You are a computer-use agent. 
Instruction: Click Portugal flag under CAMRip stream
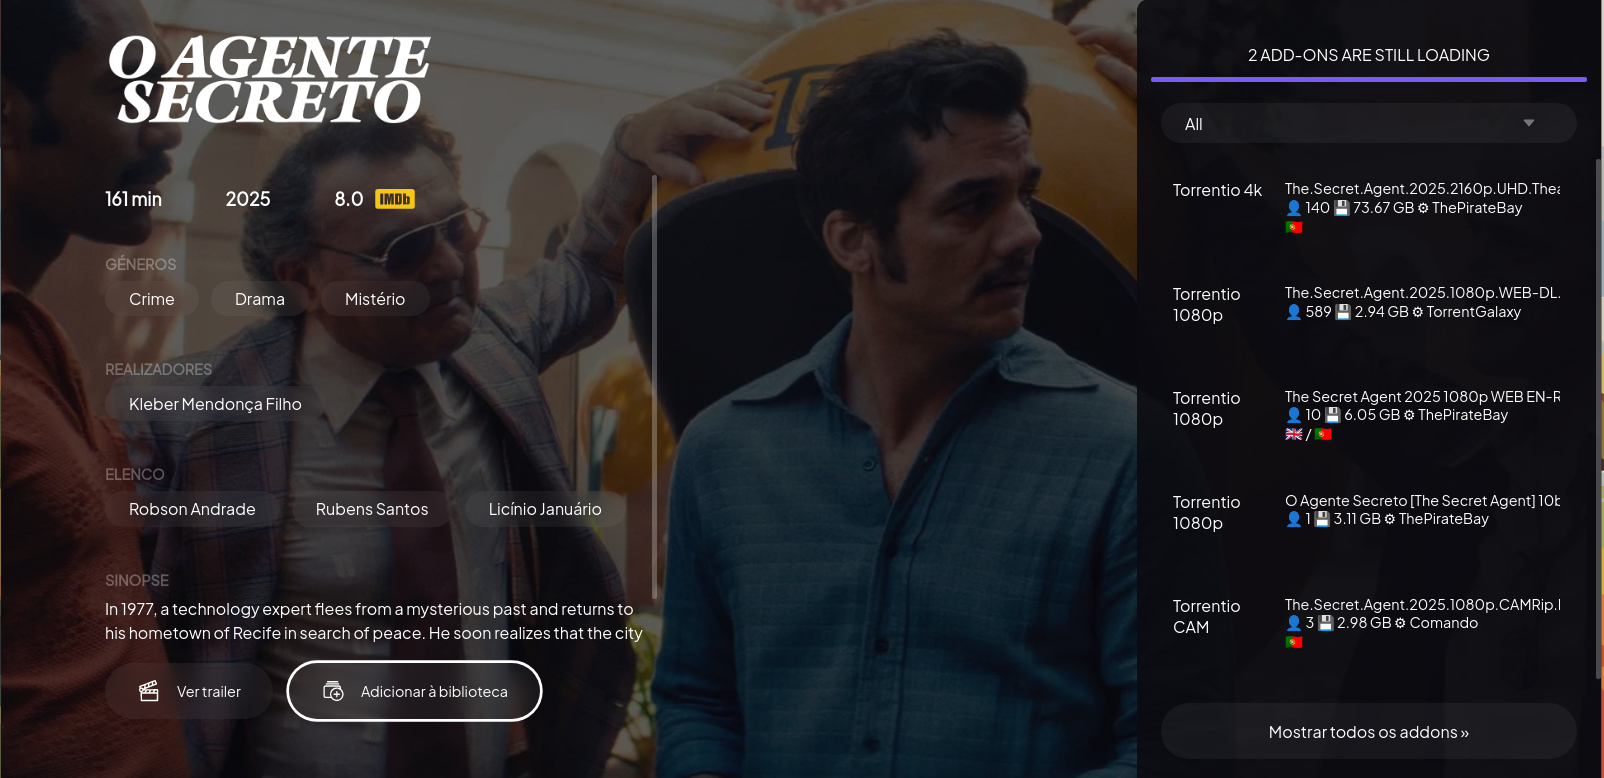point(1293,642)
